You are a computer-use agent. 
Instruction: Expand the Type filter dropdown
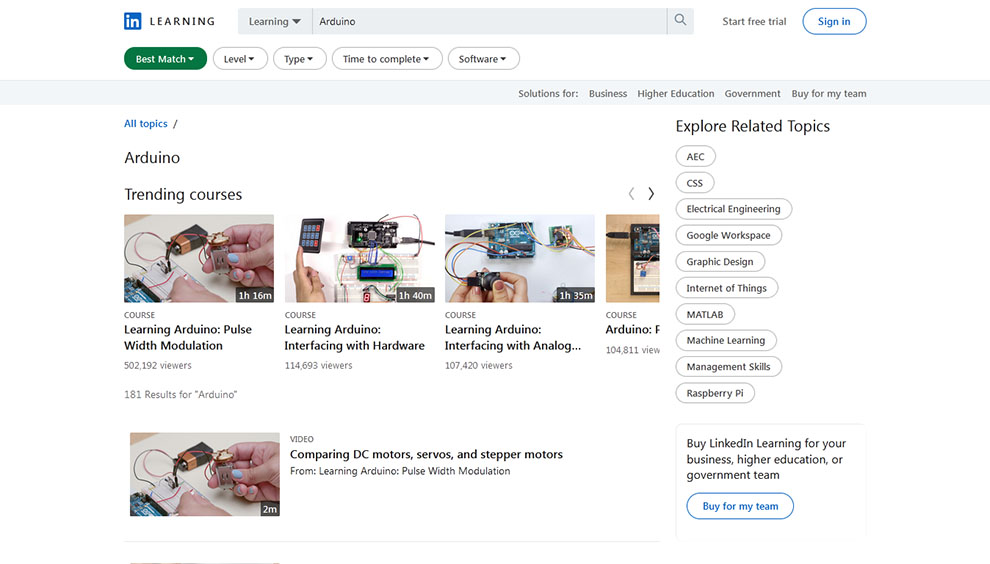pyautogui.click(x=298, y=59)
